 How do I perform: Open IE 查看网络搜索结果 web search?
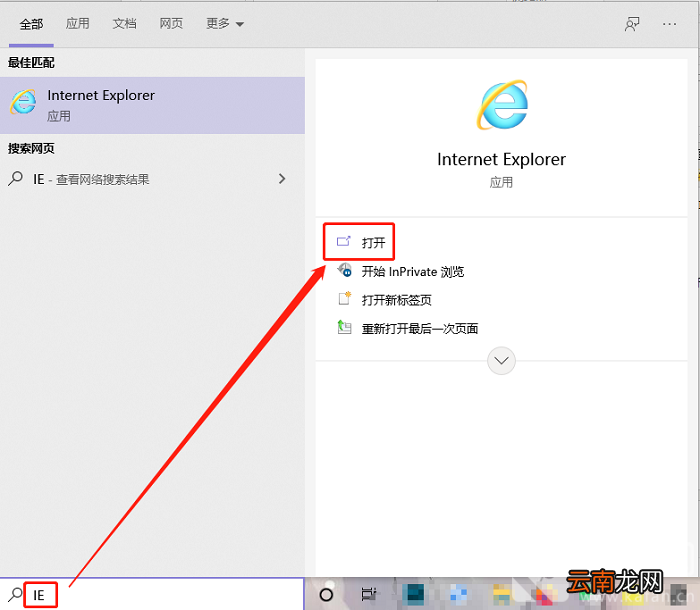(152, 179)
